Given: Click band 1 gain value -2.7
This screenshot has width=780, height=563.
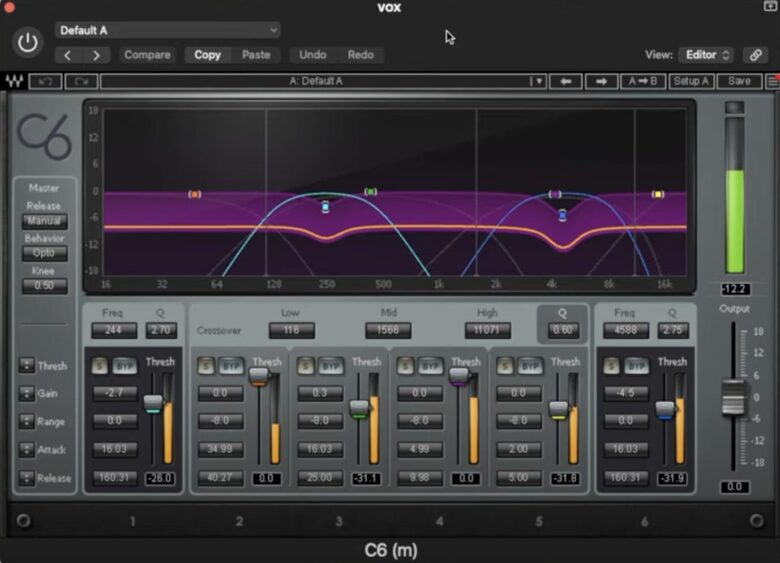Looking at the screenshot, I should pos(115,393).
